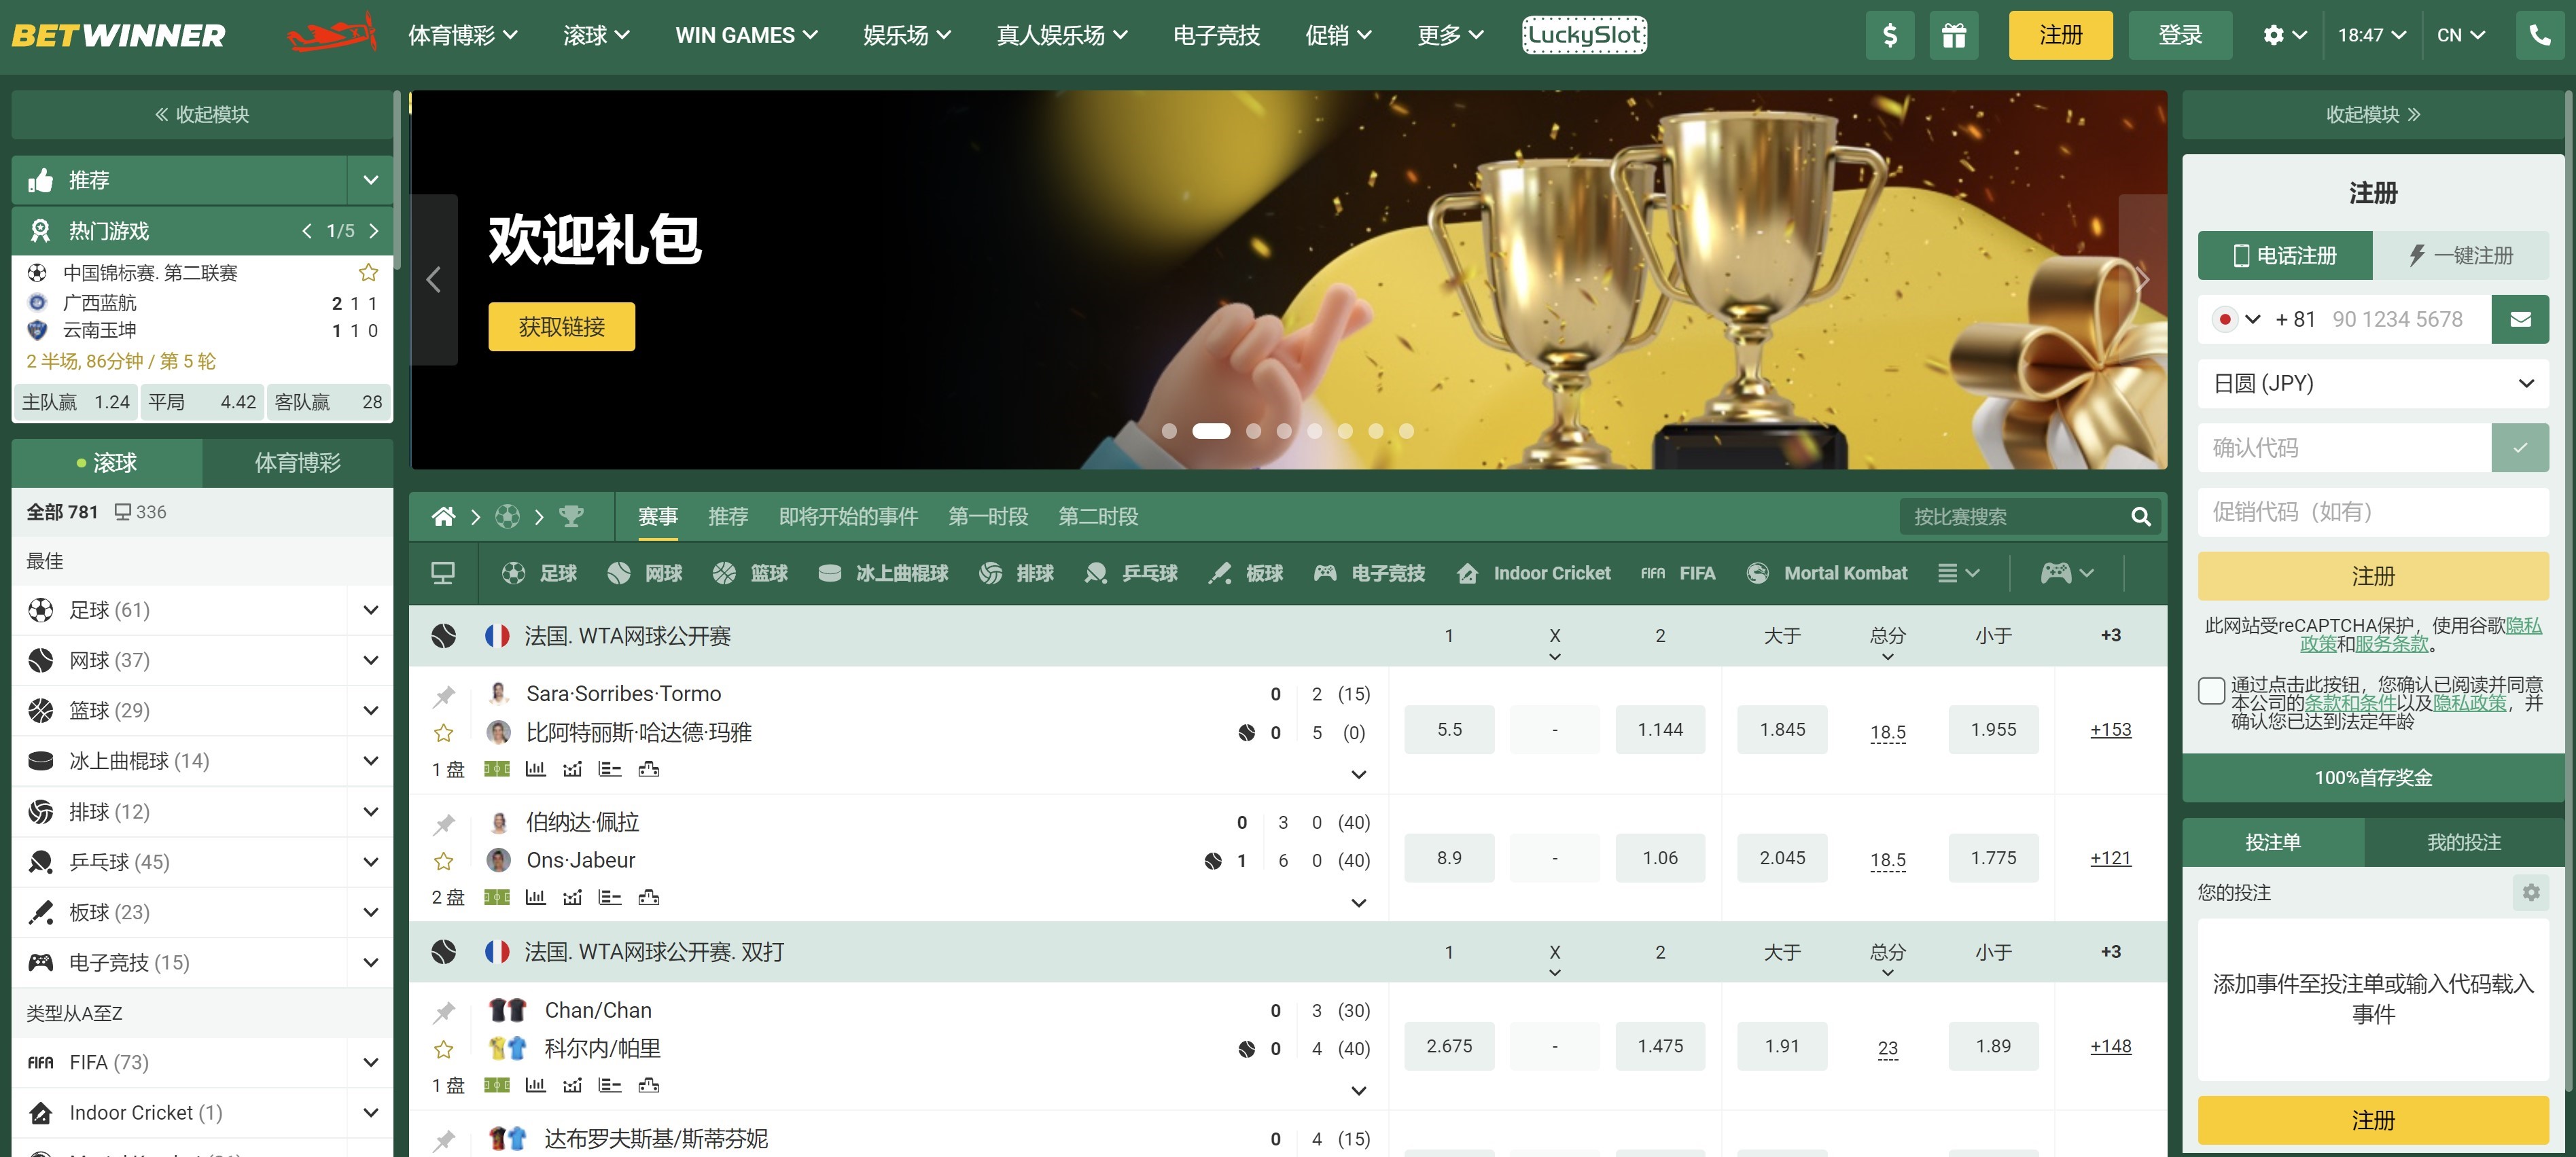Tick the terms and conditions agreement checkbox
This screenshot has width=2576, height=1157.
pyautogui.click(x=2211, y=690)
